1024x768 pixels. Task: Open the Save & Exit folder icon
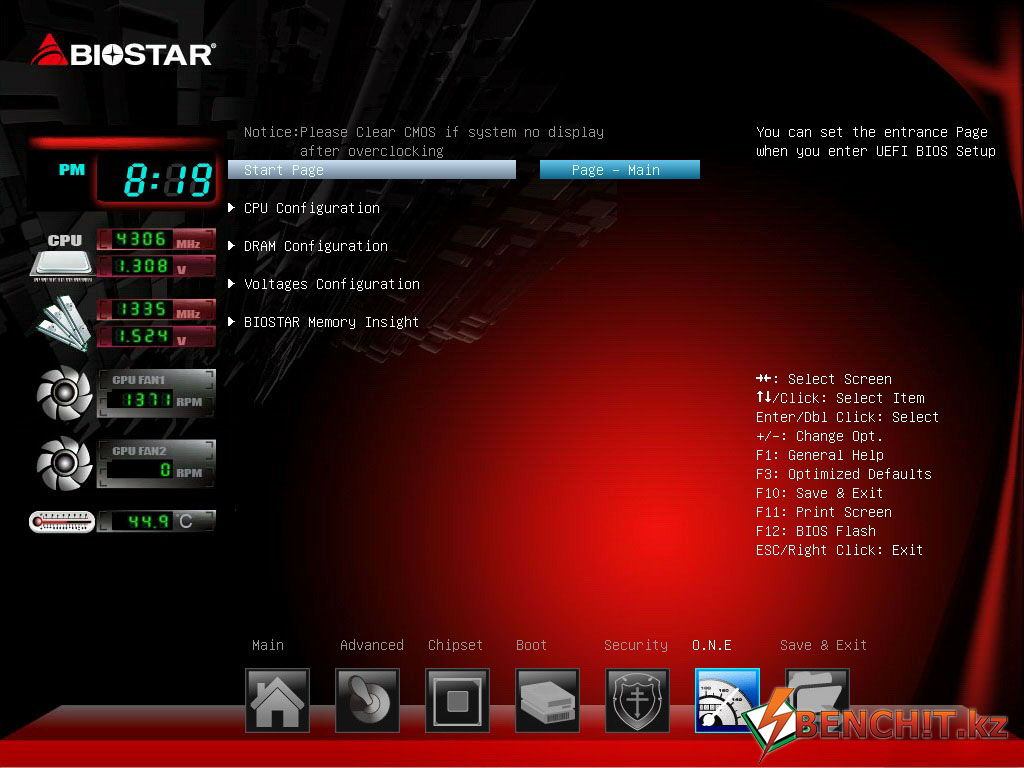tap(817, 700)
